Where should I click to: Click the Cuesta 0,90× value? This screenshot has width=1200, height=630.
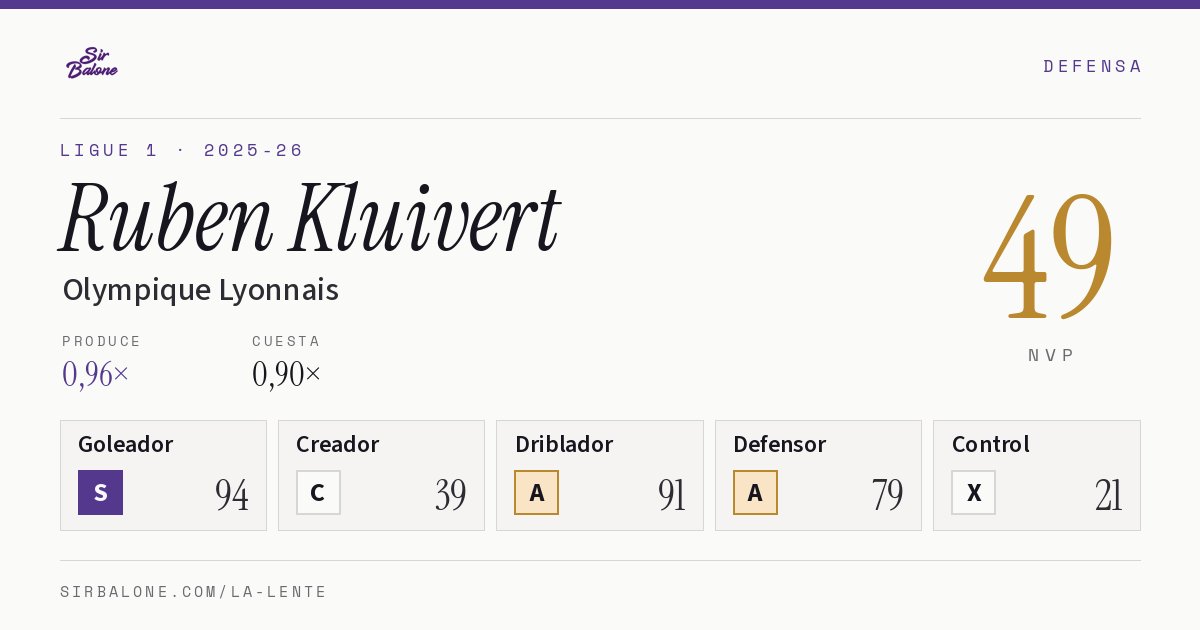point(287,374)
